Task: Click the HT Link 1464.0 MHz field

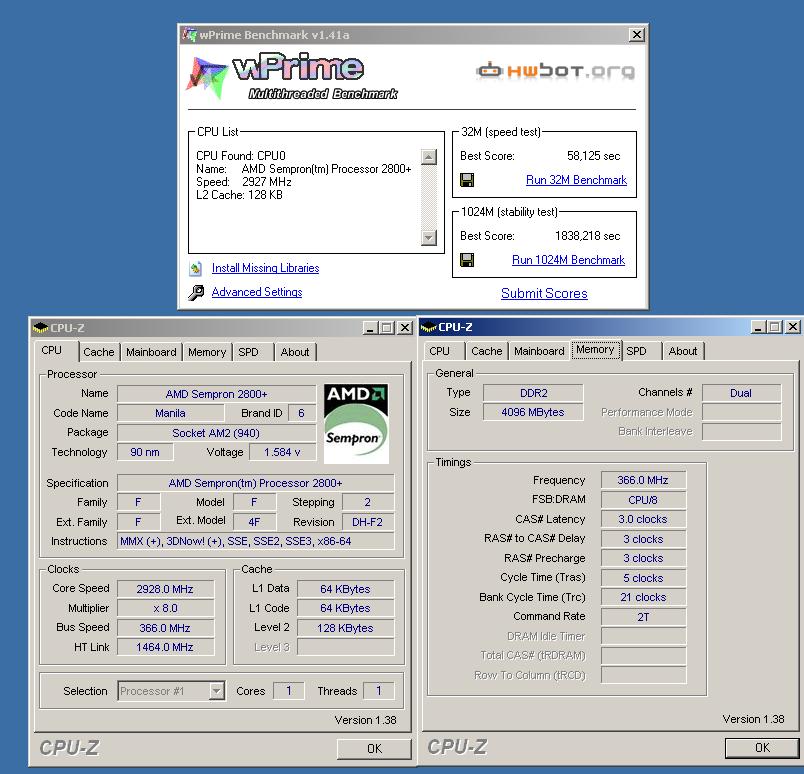Action: tap(165, 647)
